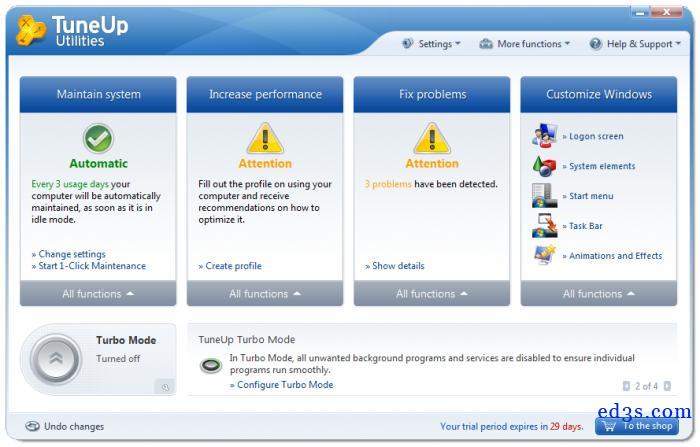
Task: Click the Increase performance warning icon
Action: click(265, 138)
